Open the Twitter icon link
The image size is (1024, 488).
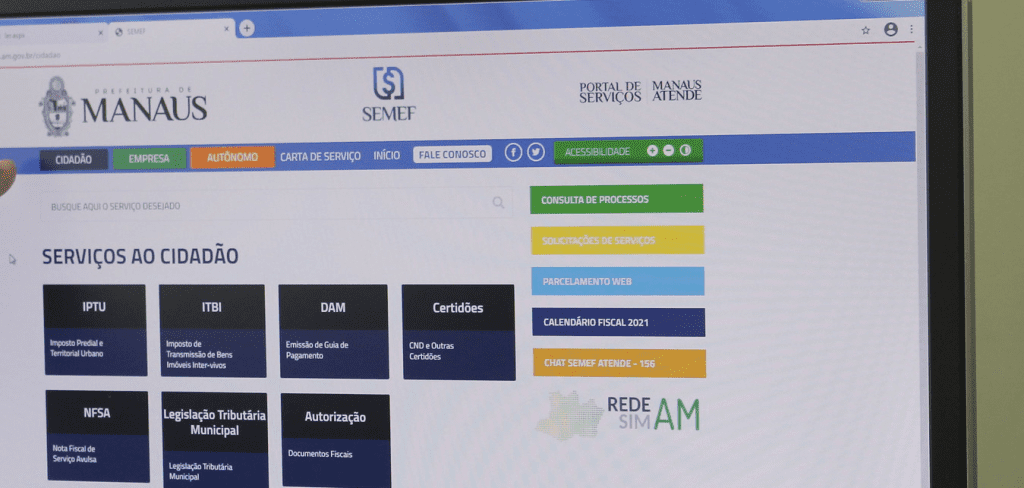[x=536, y=153]
